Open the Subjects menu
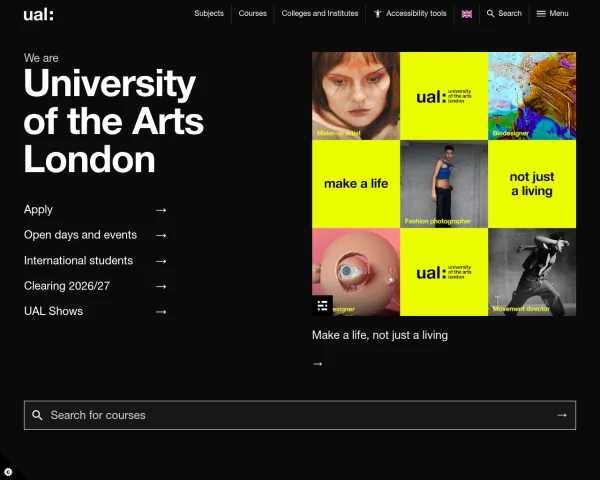Screen dimensions: 600x480 pos(209,13)
